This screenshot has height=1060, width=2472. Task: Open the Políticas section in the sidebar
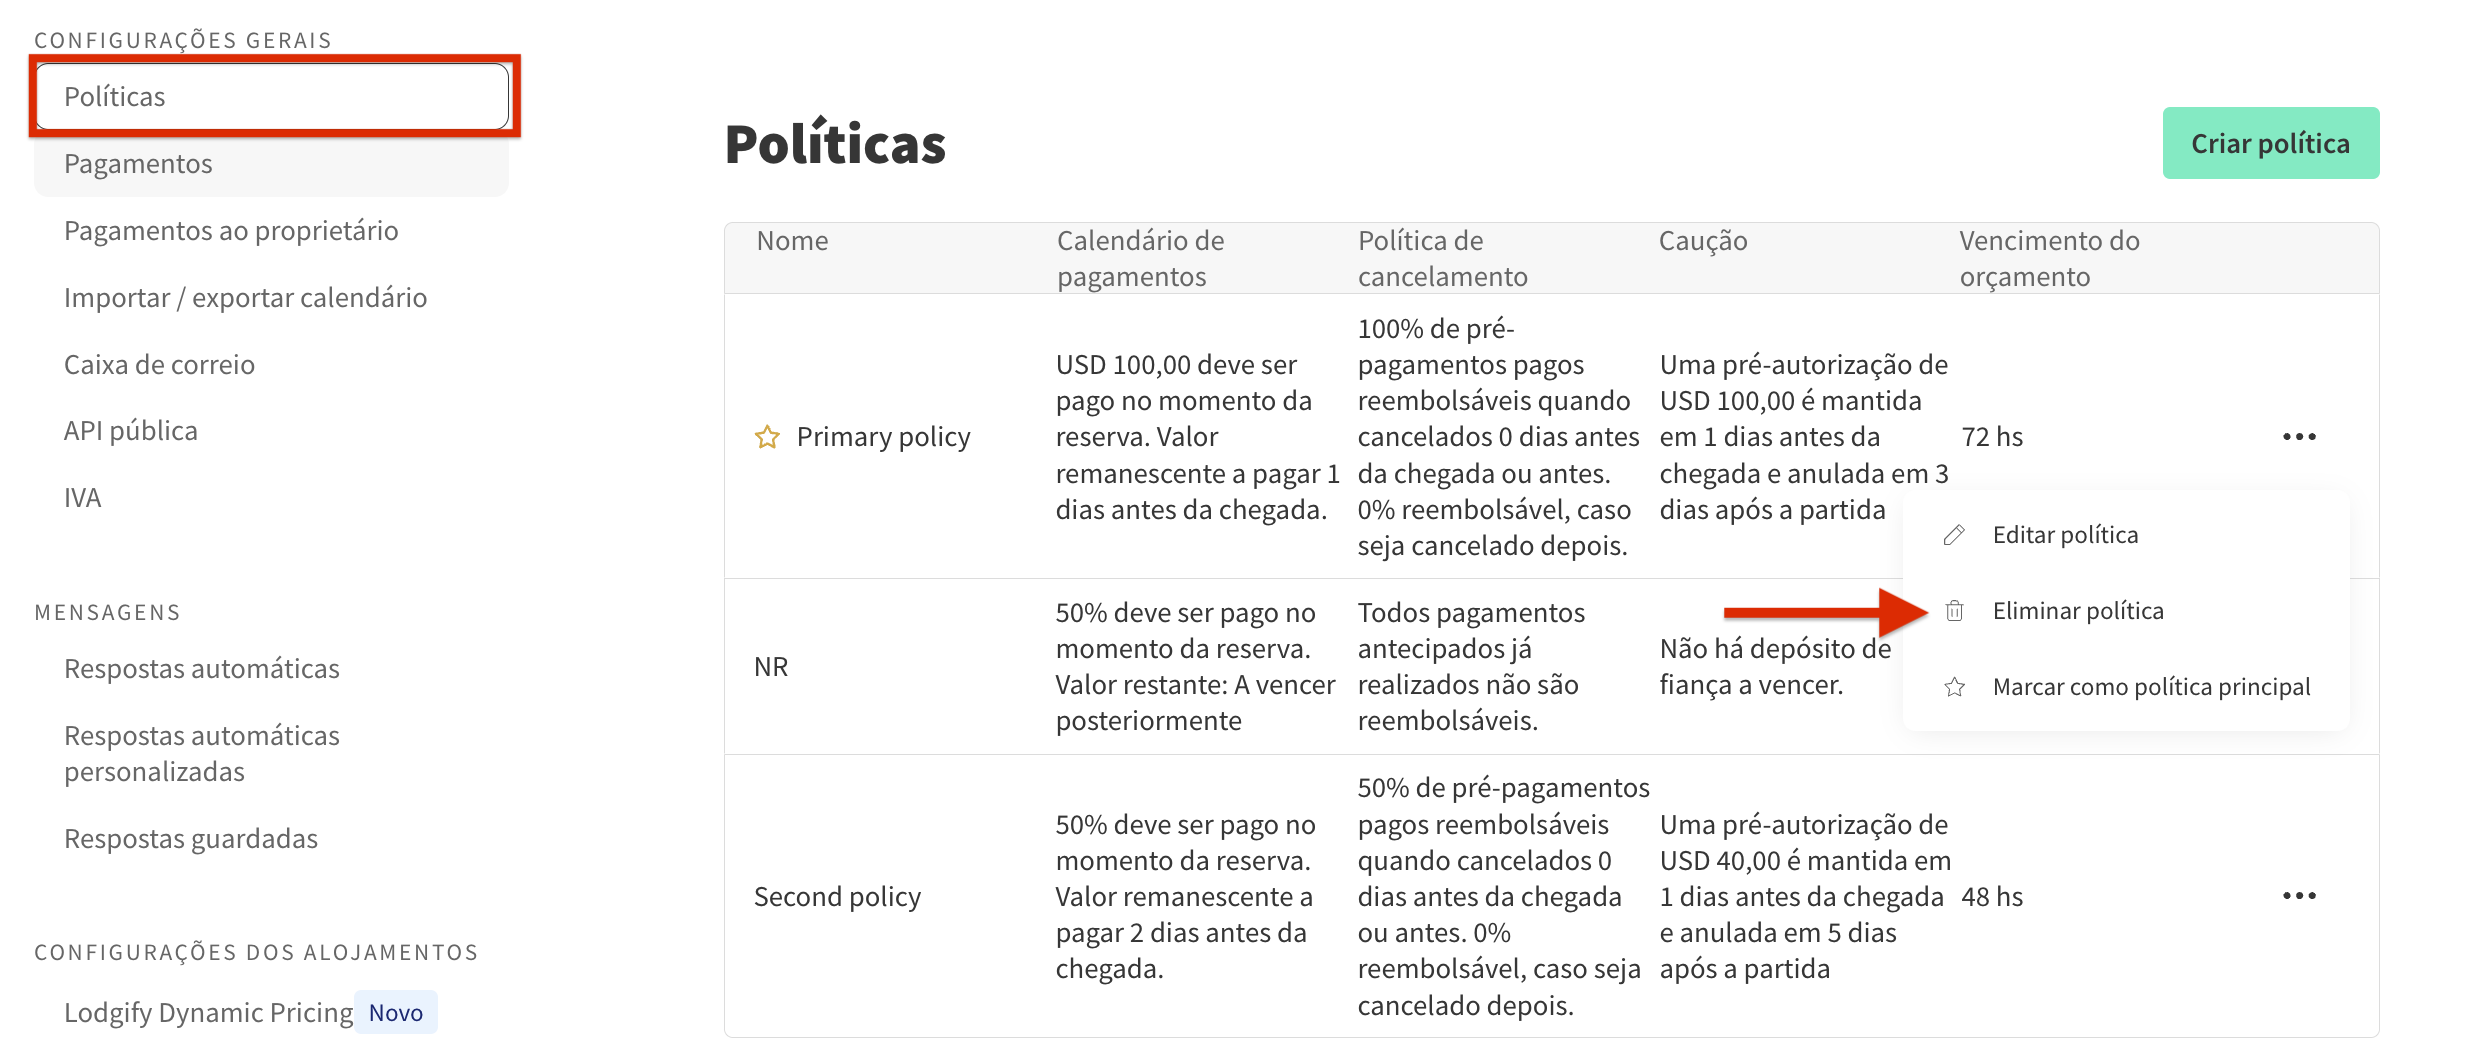point(115,96)
